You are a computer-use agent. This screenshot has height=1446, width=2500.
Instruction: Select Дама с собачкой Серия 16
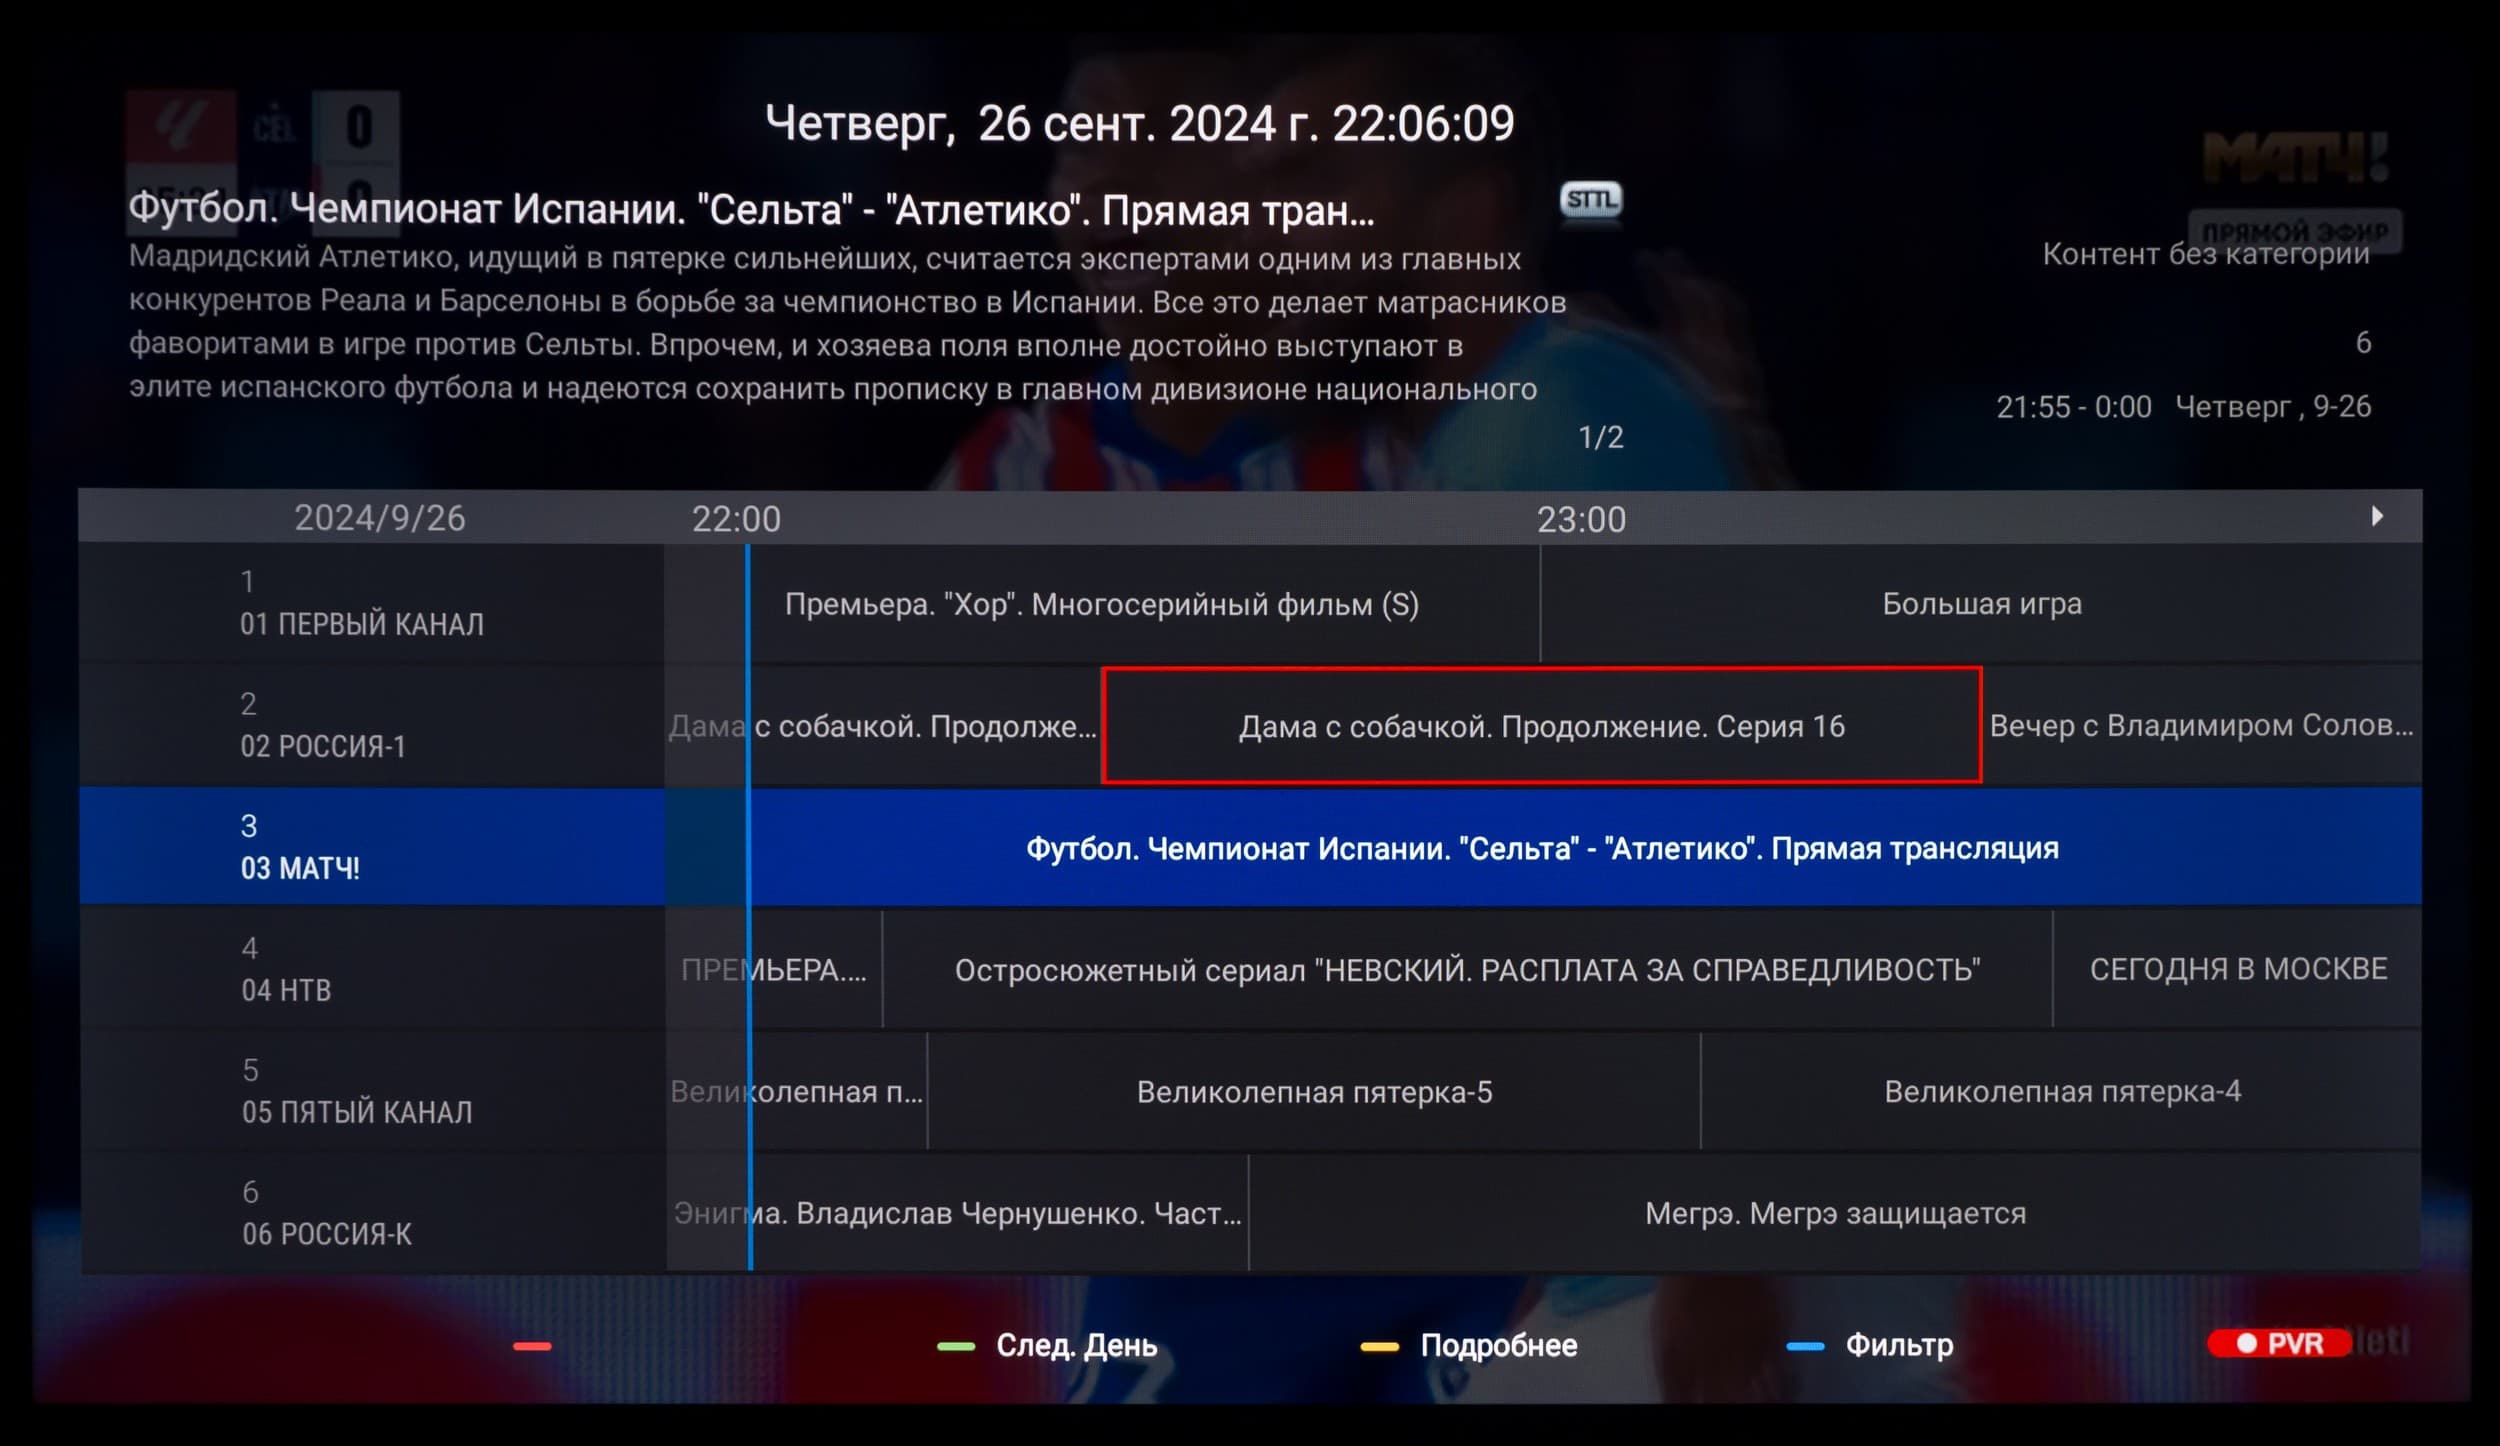coord(1541,726)
